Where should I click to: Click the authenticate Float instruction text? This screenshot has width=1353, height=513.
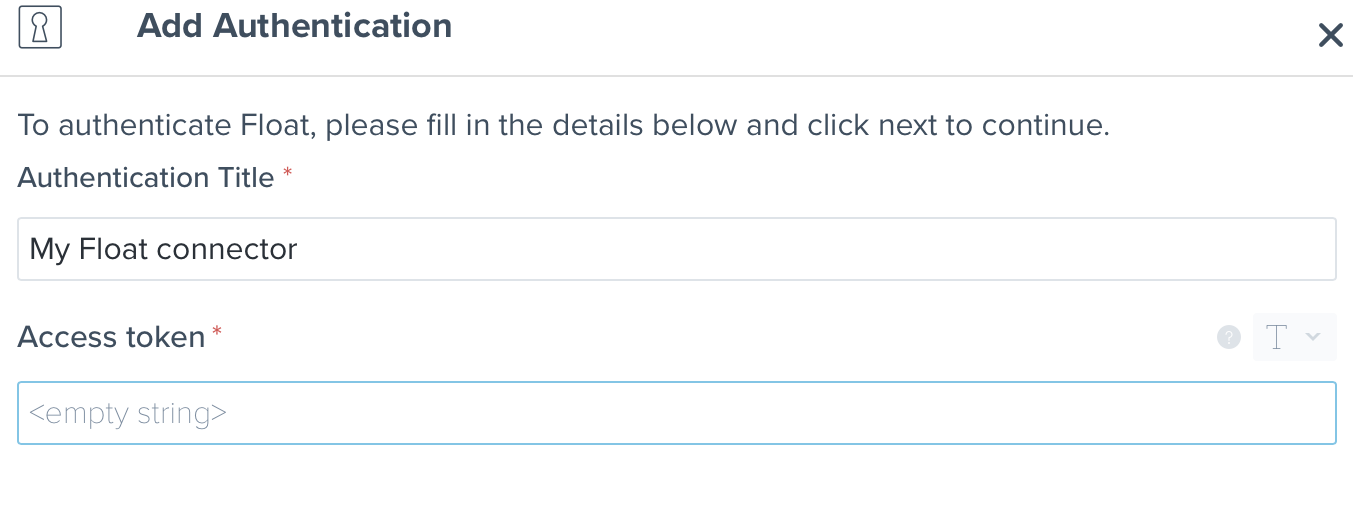(x=563, y=126)
